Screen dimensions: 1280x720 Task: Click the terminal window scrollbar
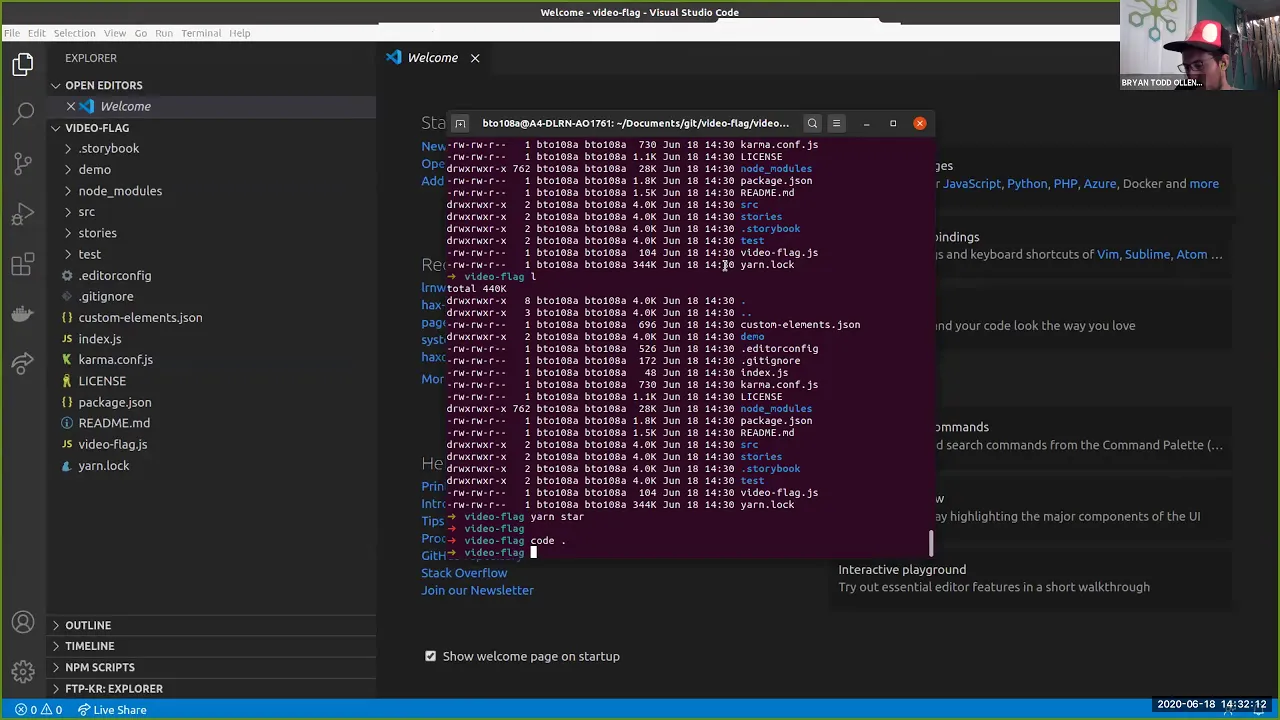[x=931, y=543]
